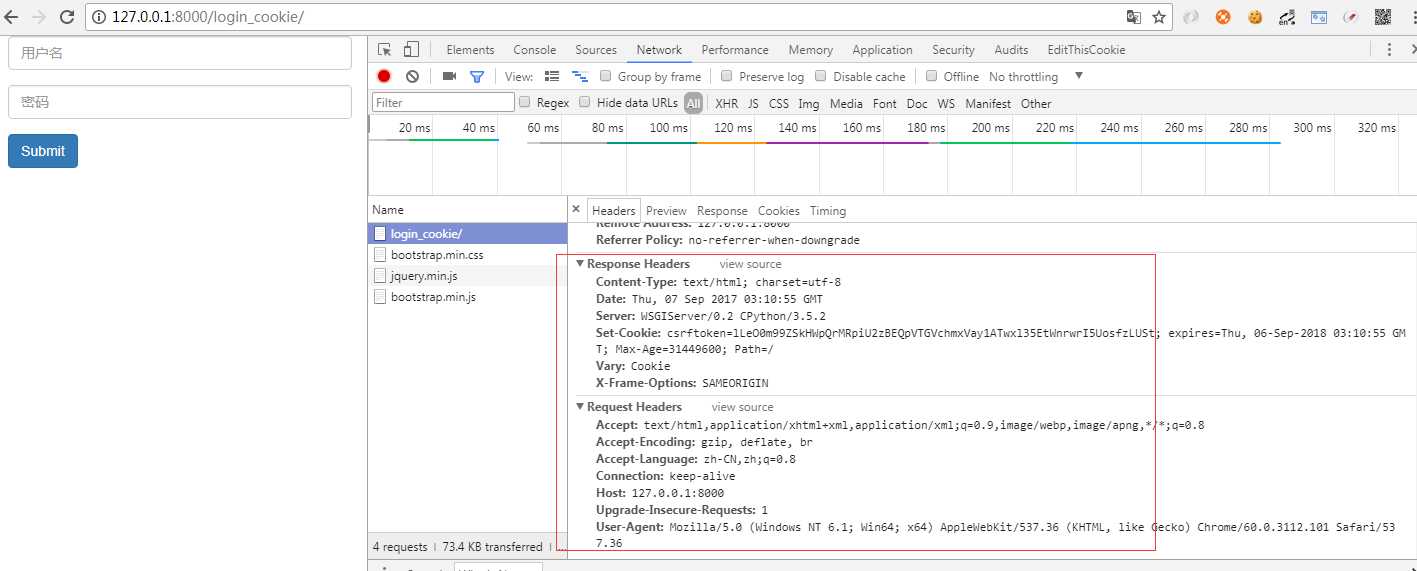The height and width of the screenshot is (571, 1417).
Task: Open the Cookies tab of request
Action: (x=779, y=211)
